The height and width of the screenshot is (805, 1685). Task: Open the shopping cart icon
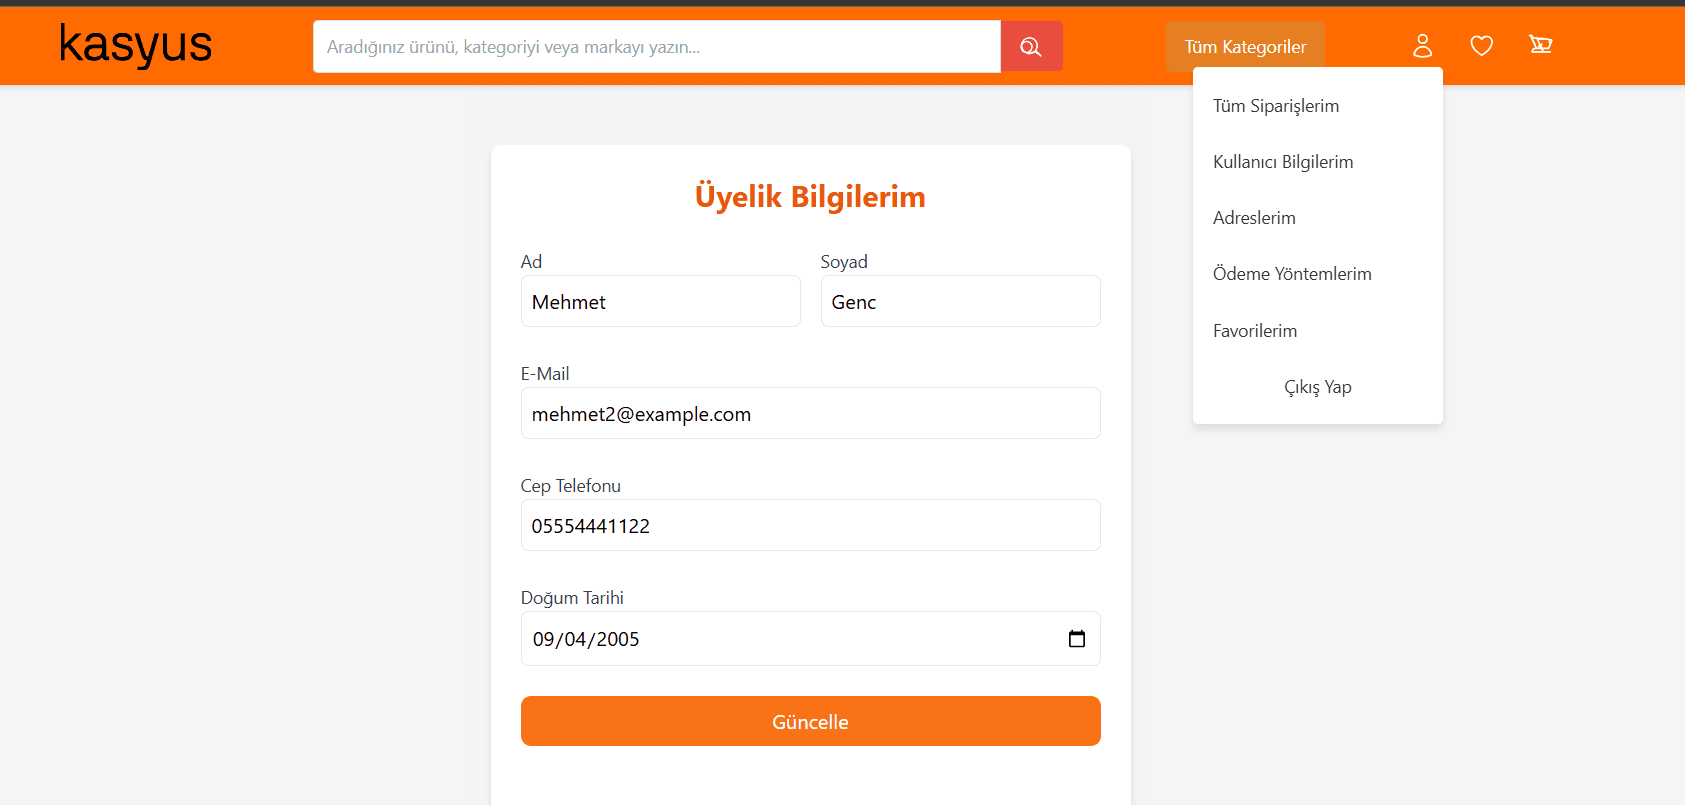pyautogui.click(x=1540, y=45)
